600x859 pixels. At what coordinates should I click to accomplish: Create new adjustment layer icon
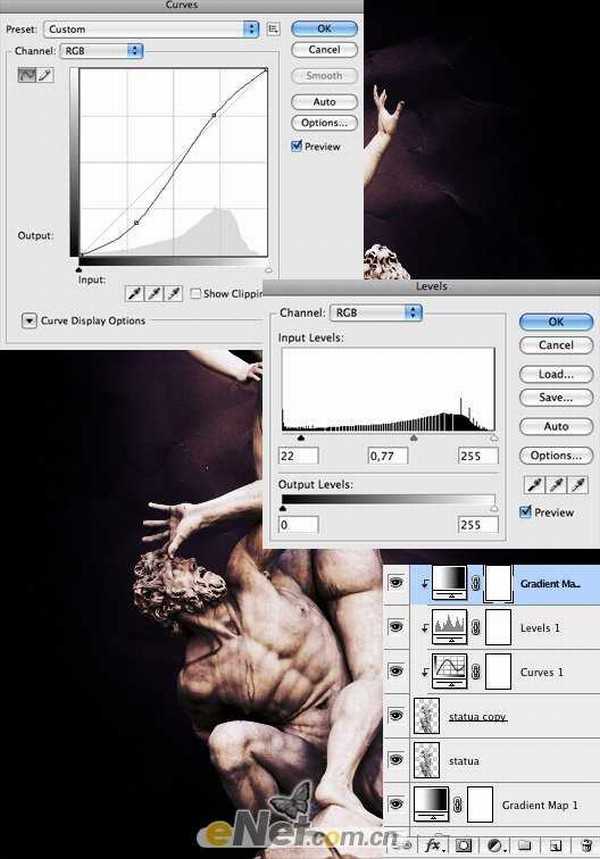click(x=495, y=845)
